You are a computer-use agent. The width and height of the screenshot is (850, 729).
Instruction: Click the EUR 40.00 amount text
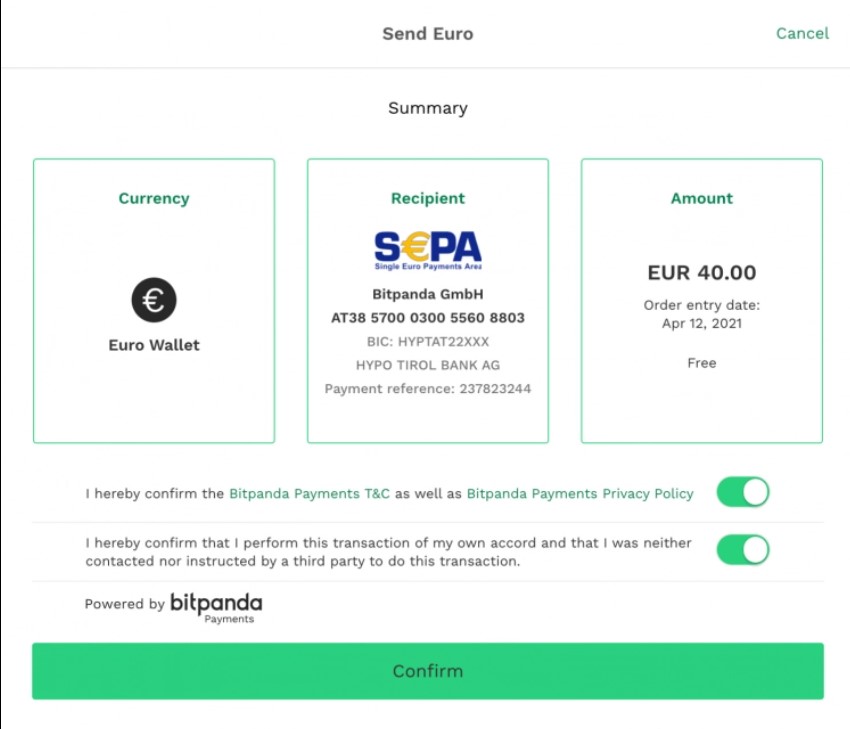[701, 272]
